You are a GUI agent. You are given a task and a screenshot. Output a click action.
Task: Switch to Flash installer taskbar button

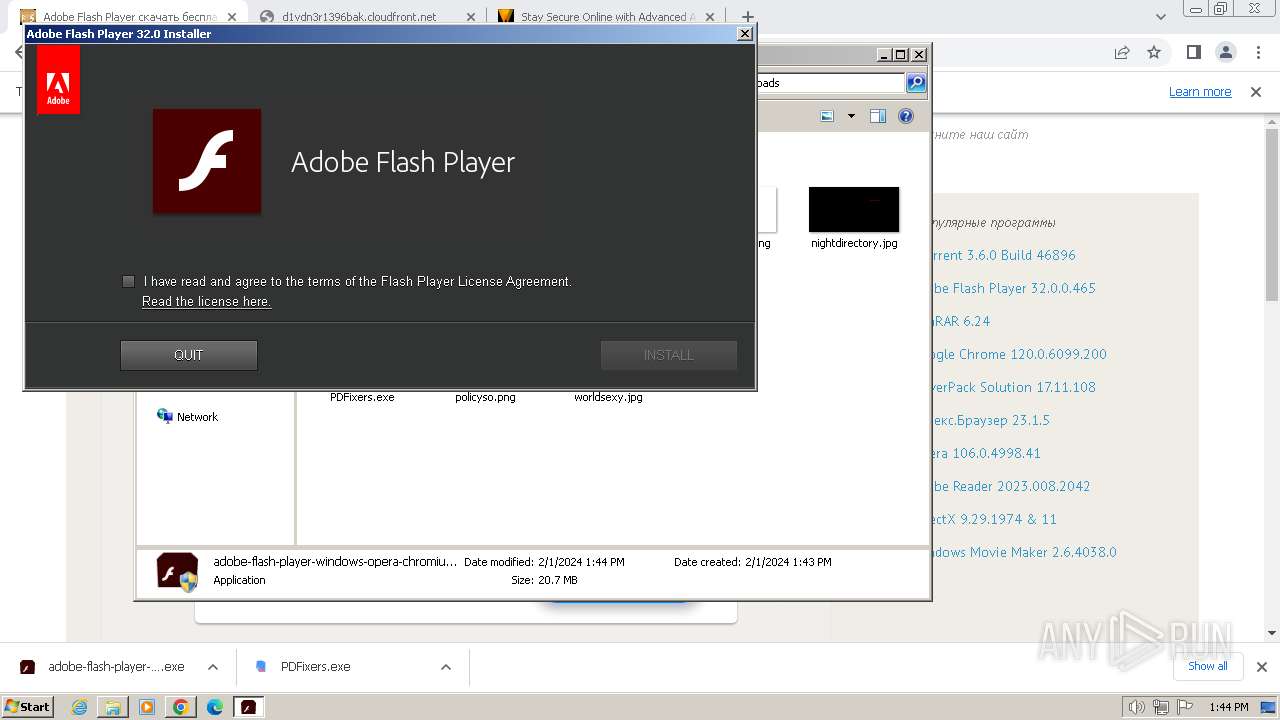(249, 707)
